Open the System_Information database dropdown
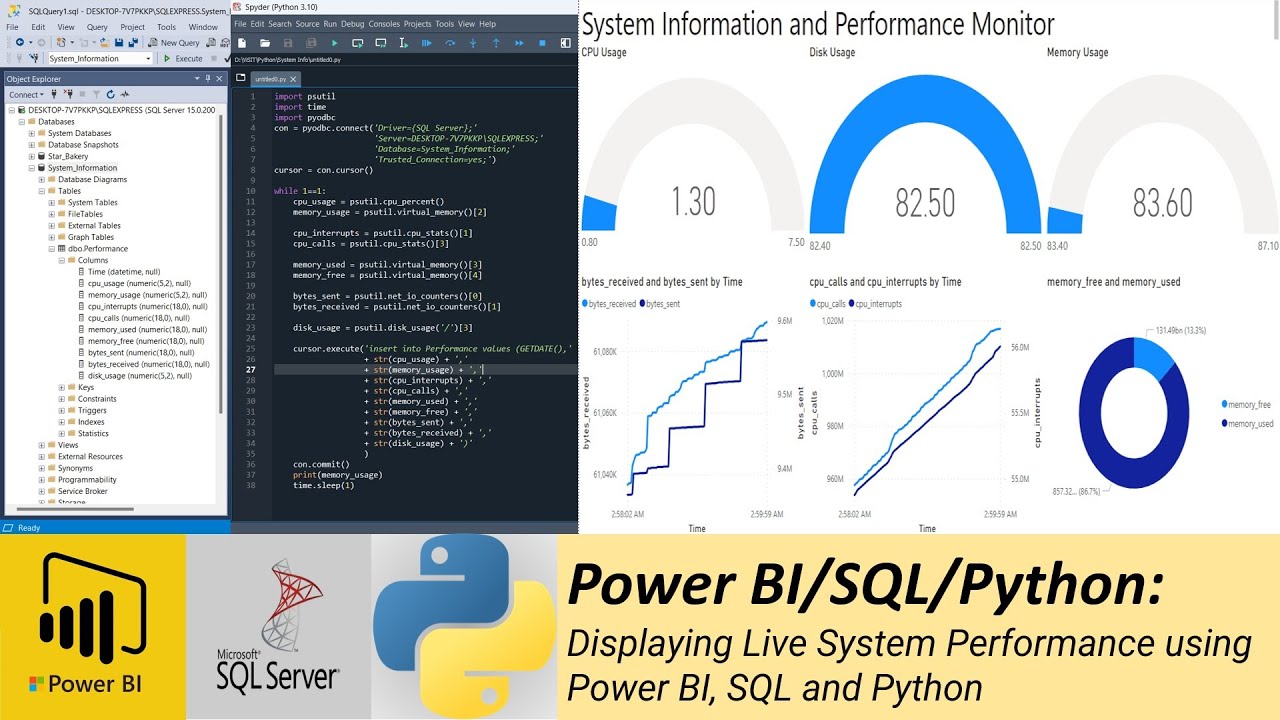The image size is (1280, 720). tap(148, 58)
